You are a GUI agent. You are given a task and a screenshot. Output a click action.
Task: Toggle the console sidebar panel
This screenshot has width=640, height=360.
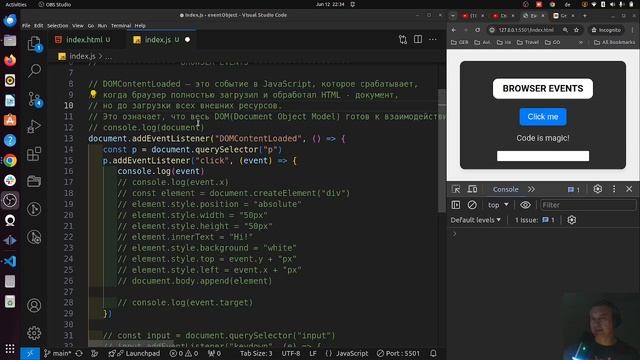click(456, 205)
